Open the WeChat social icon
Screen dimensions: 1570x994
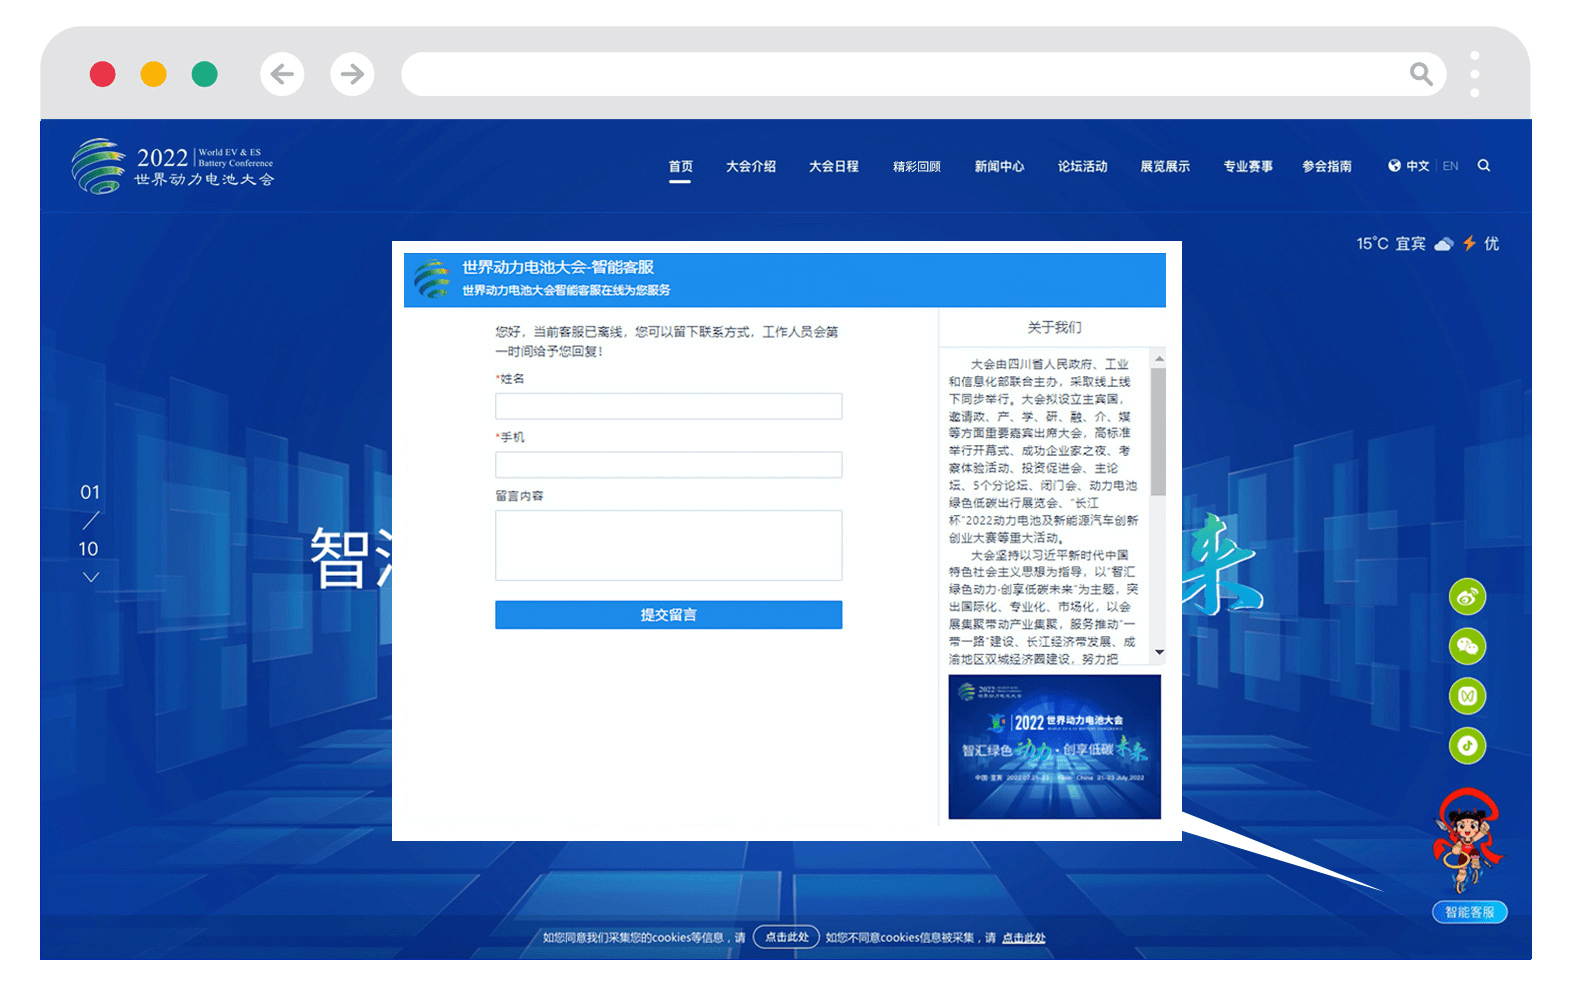[1467, 646]
